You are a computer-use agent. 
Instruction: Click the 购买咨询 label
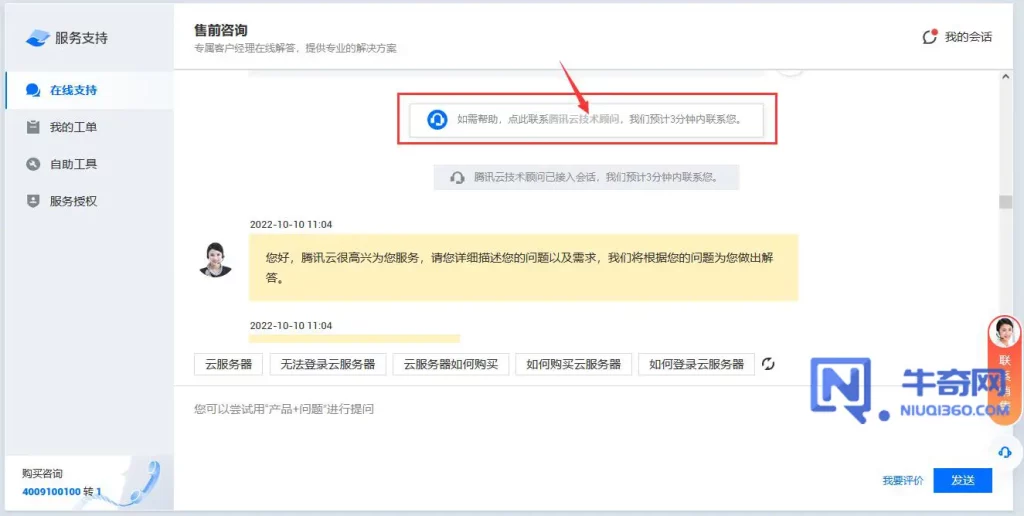42,474
